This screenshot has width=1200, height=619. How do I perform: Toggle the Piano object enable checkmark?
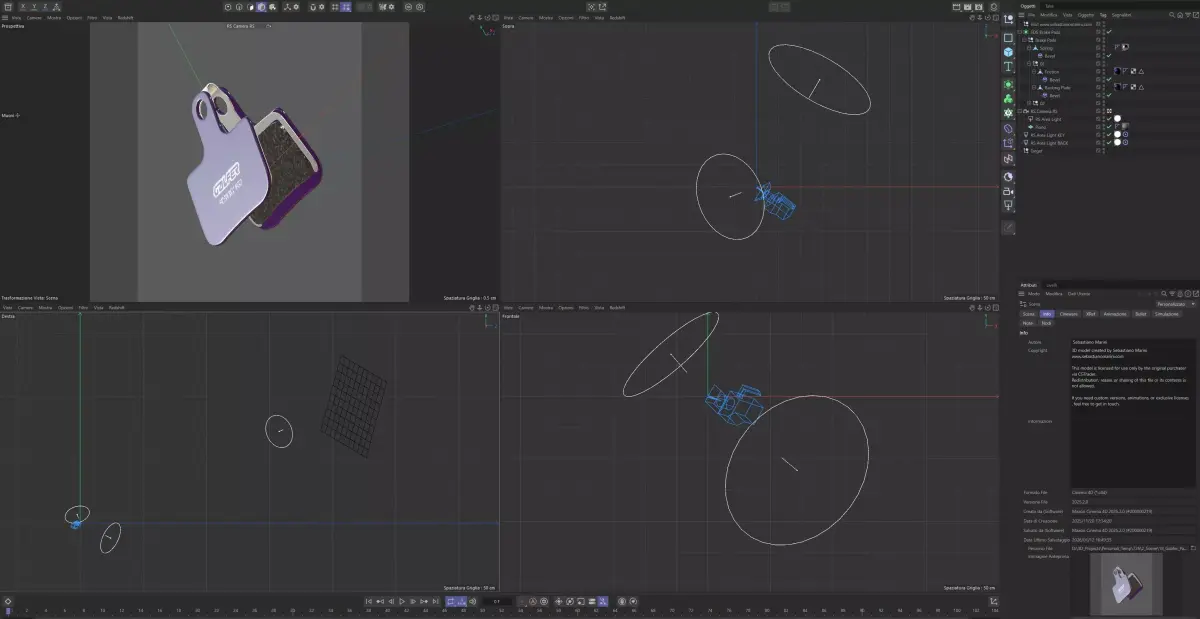point(1109,127)
